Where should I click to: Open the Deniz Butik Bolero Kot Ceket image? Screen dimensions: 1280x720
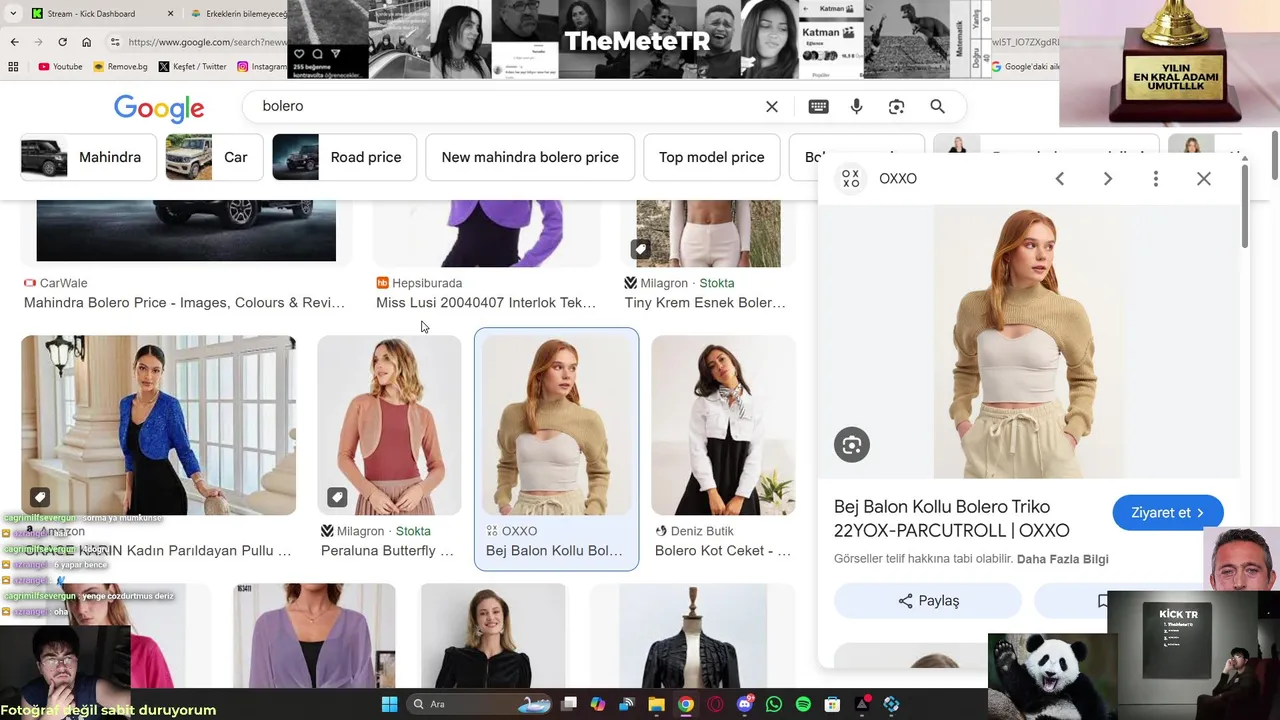click(723, 425)
